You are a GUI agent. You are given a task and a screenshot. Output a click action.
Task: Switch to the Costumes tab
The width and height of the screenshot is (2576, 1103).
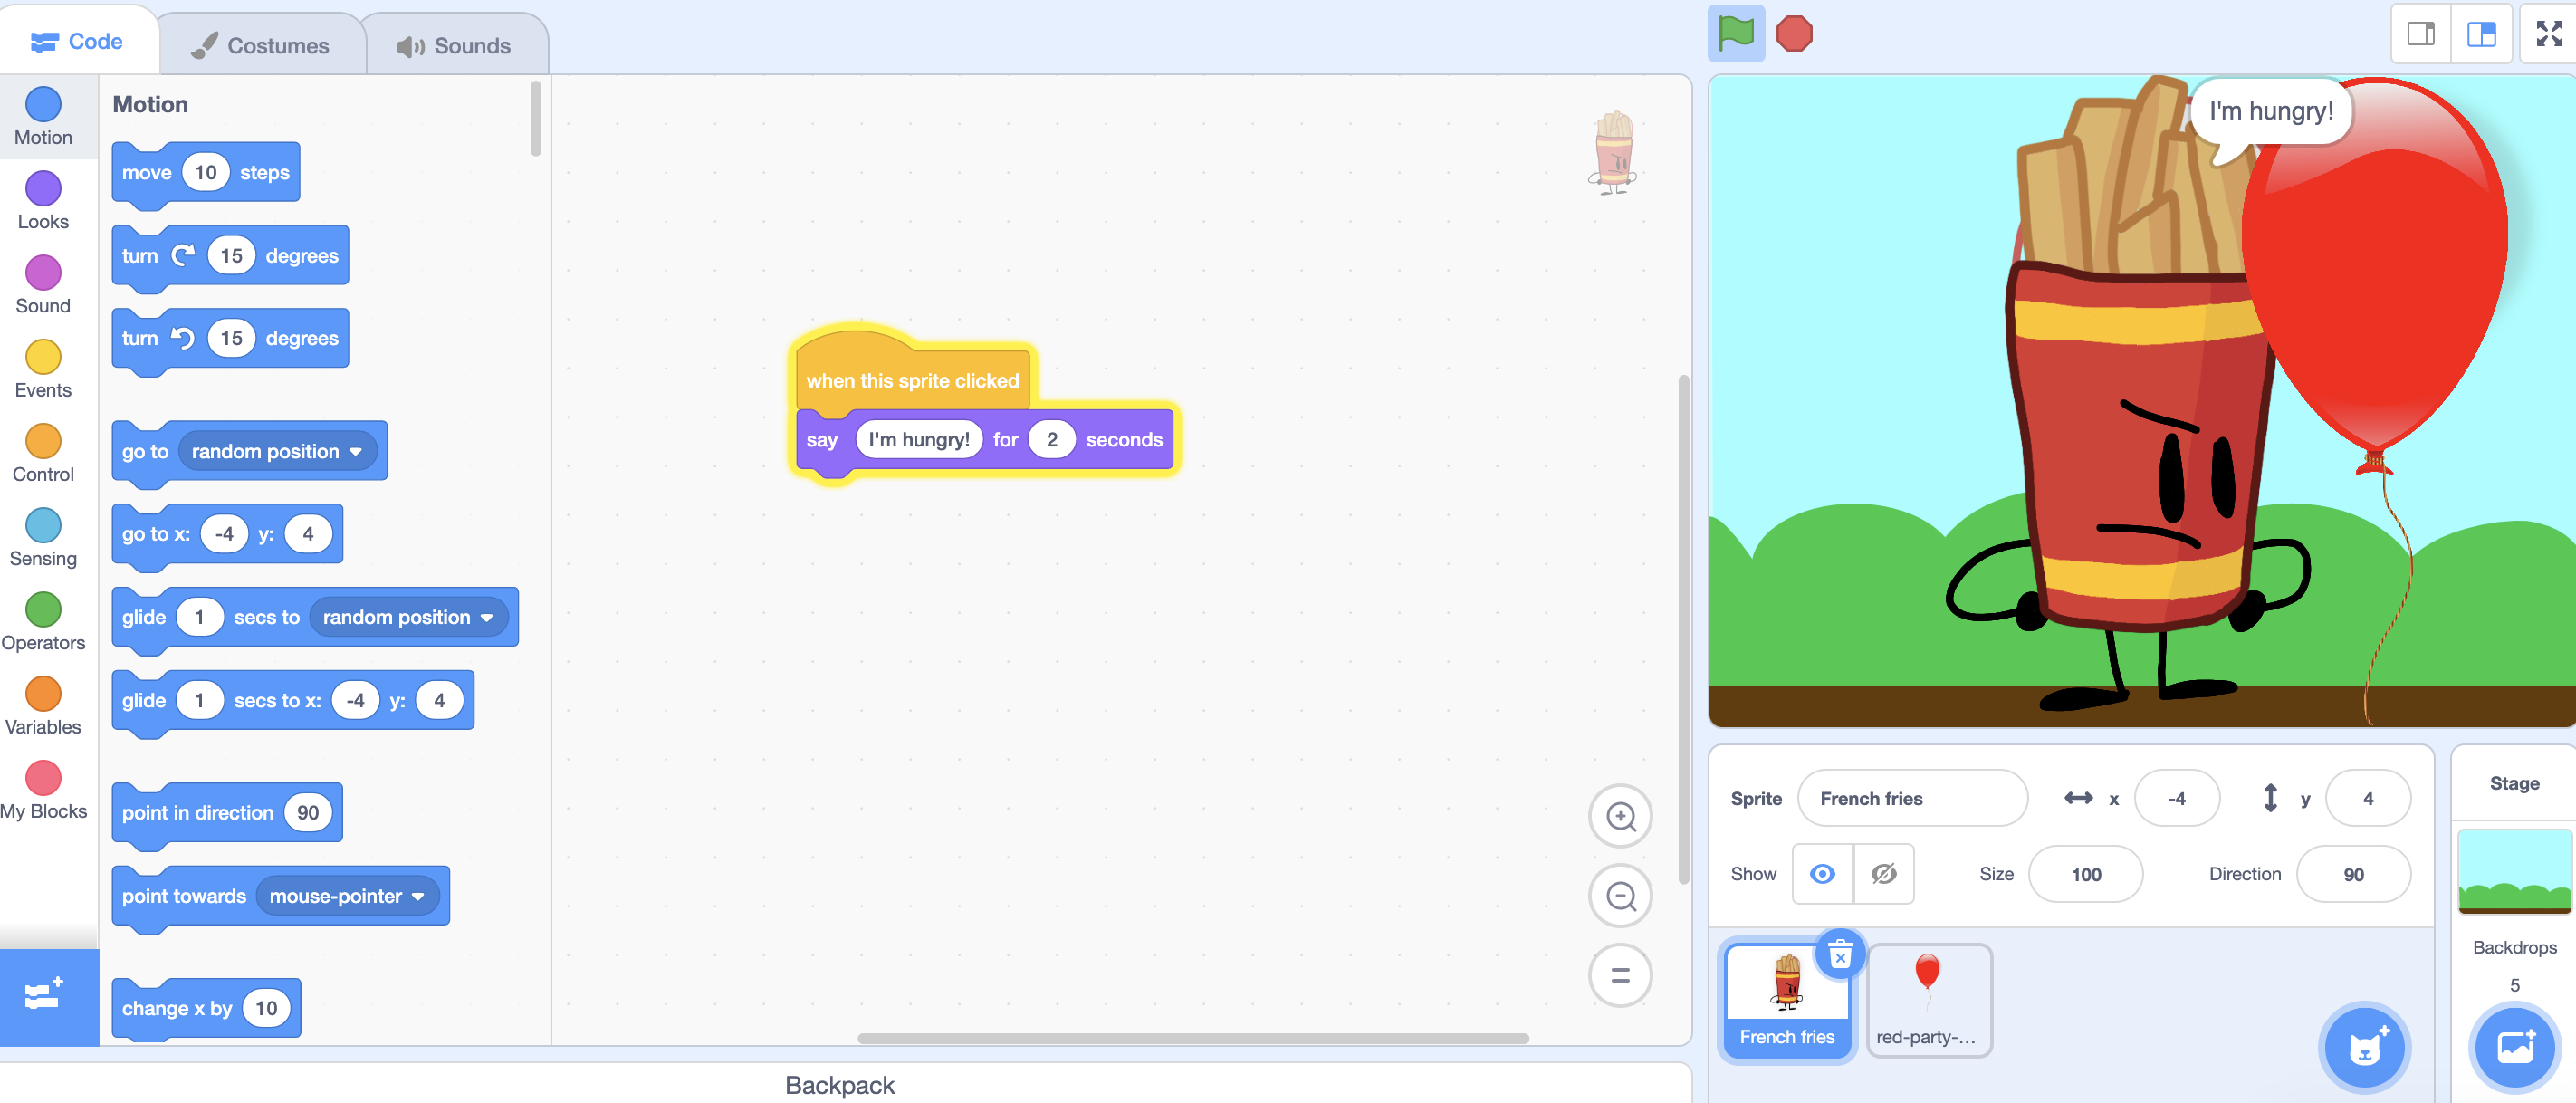[262, 45]
